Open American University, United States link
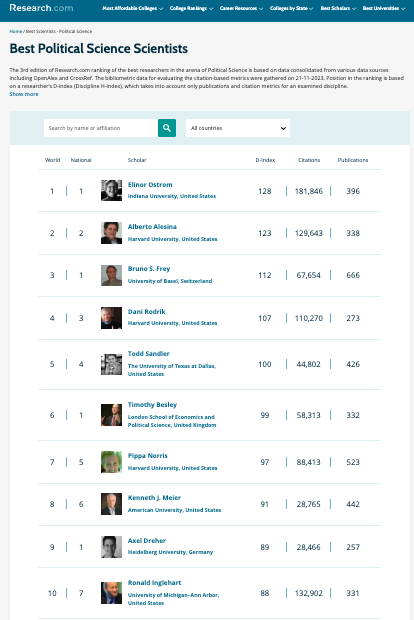 pyautogui.click(x=174, y=510)
